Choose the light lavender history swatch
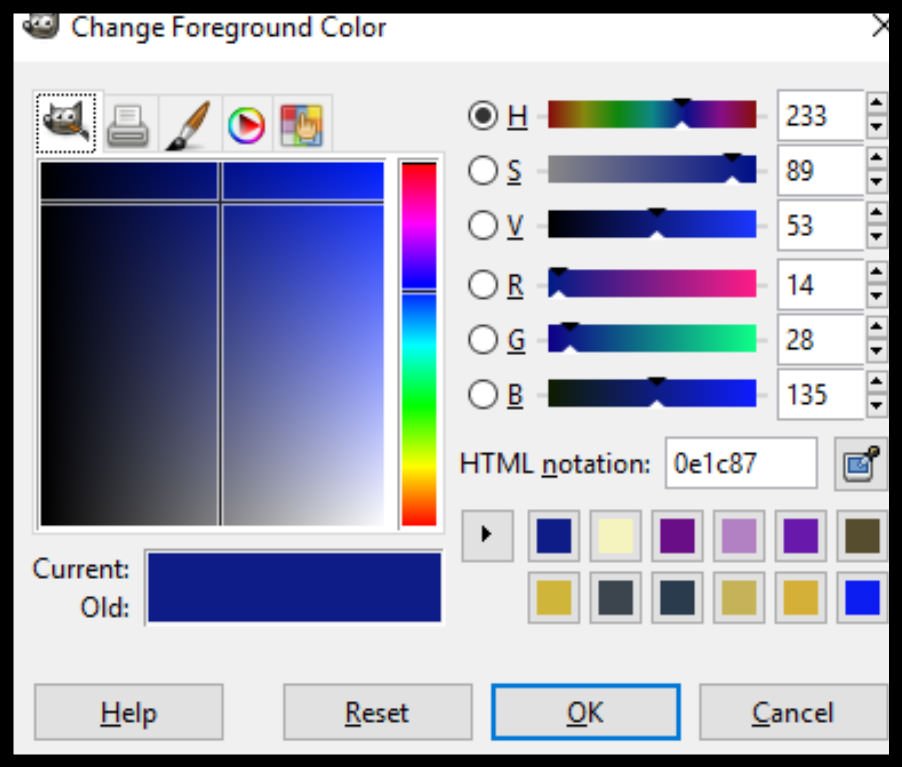This screenshot has height=767, width=902. tap(739, 536)
